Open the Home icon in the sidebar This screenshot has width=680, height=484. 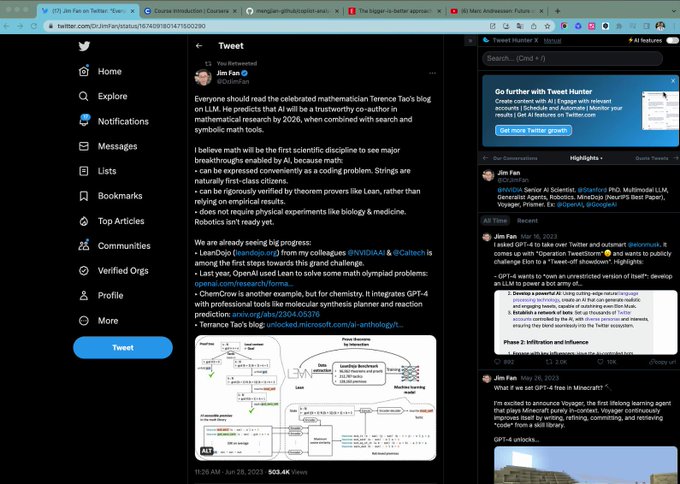click(84, 71)
